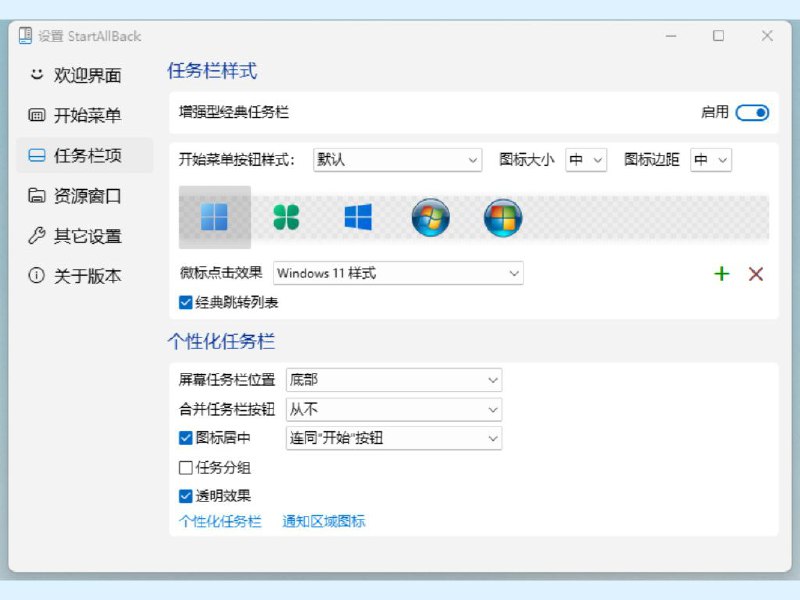Uncheck the 图标居中 checkbox
This screenshot has width=800, height=600.
pyautogui.click(x=186, y=438)
